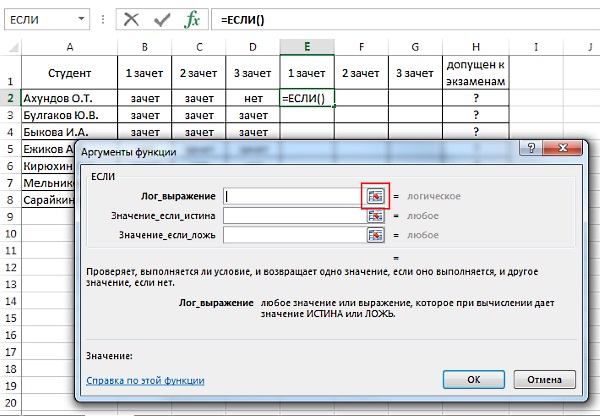Screen dimensions: 600x416
Task: Open the Справка по этой функции link
Action: (x=145, y=380)
